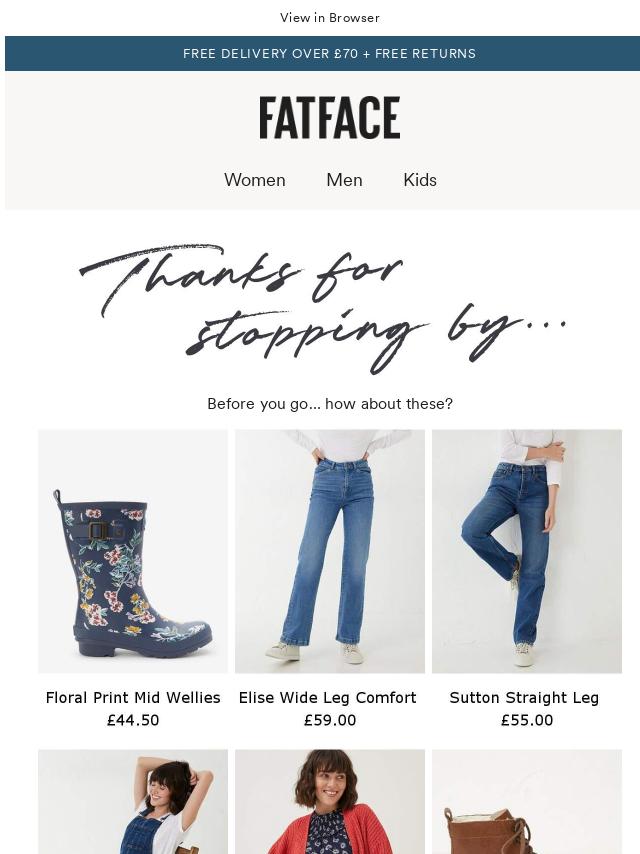Open the wide leg jeans product photo
Screen dimensions: 640x854
(x=330, y=551)
